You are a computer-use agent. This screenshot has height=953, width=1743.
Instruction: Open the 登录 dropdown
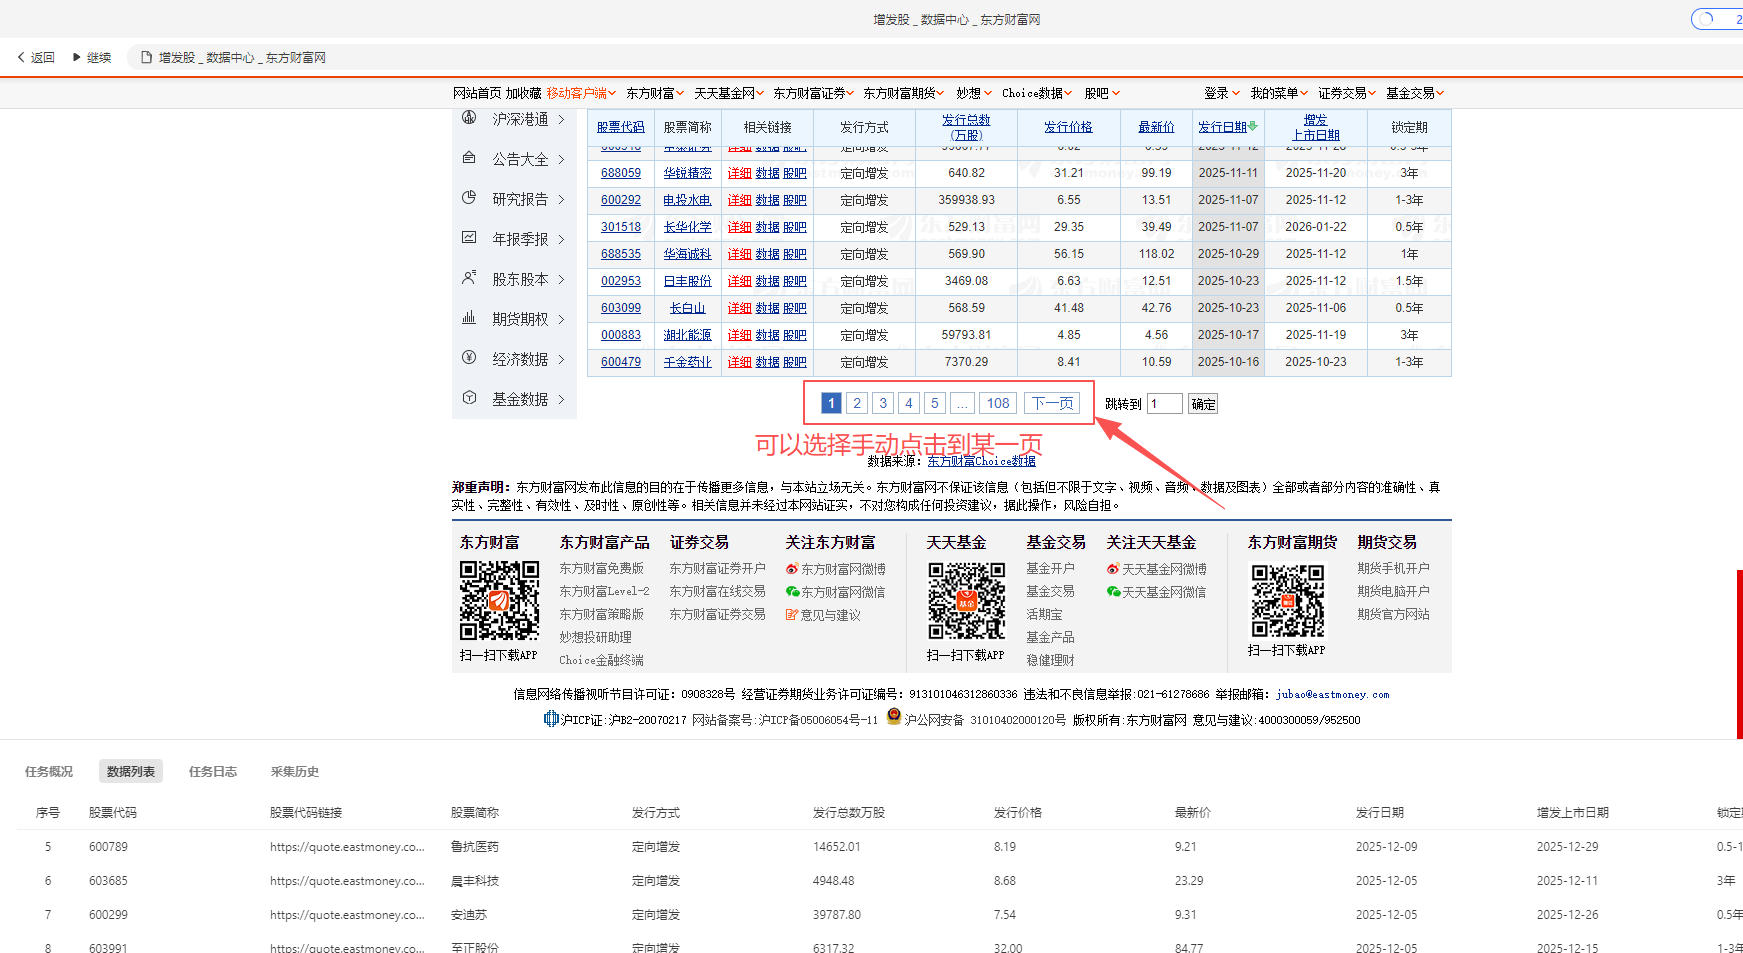coord(1222,93)
